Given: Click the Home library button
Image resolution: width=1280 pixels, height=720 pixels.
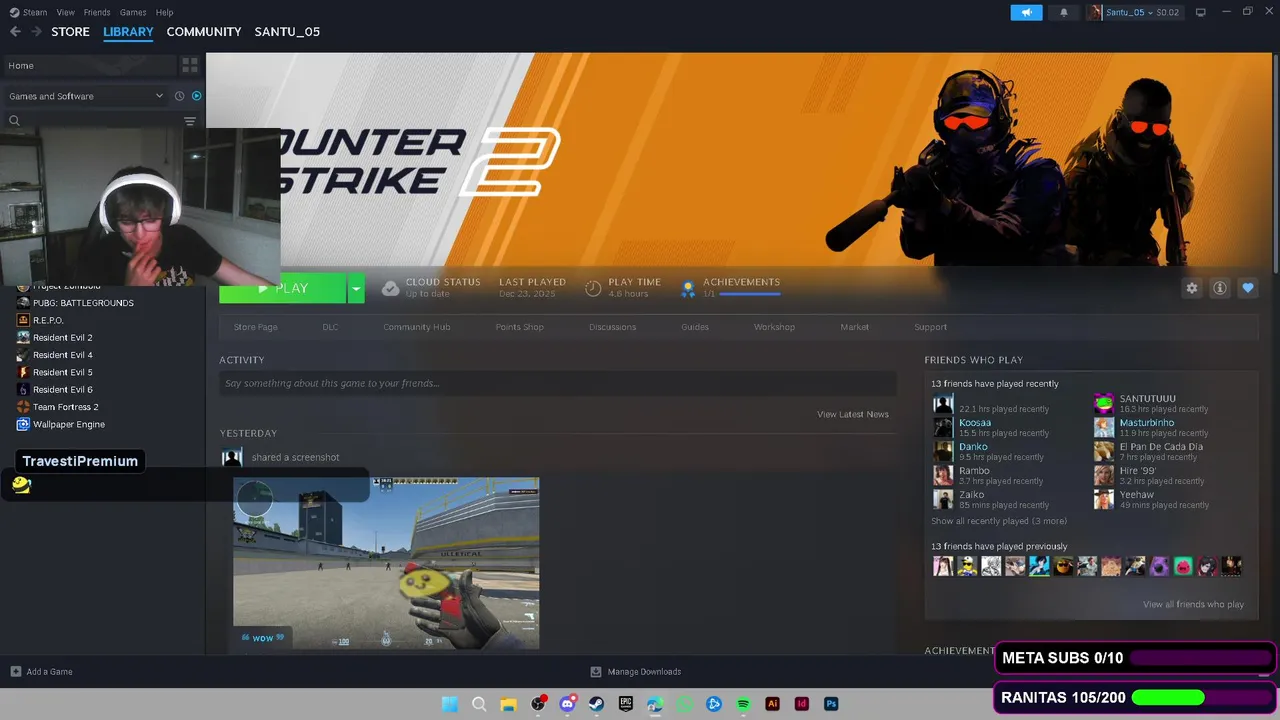Looking at the screenshot, I should (x=88, y=66).
